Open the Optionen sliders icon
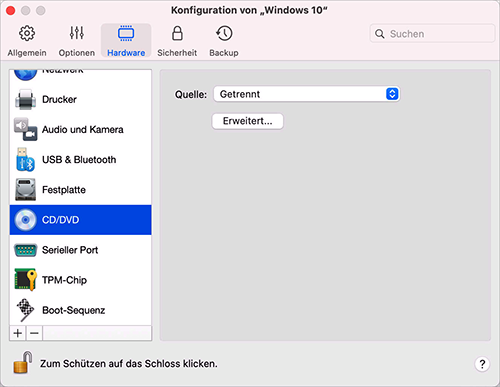 coord(77,33)
